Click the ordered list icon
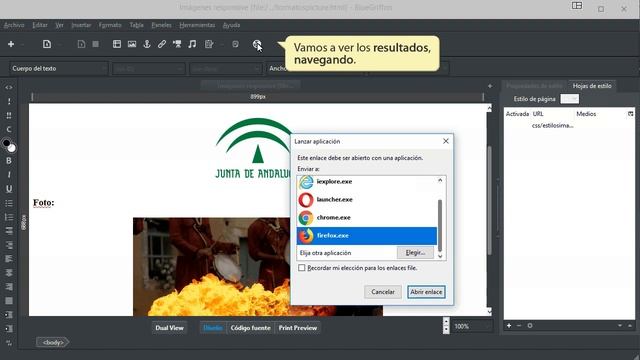 (x=9, y=217)
